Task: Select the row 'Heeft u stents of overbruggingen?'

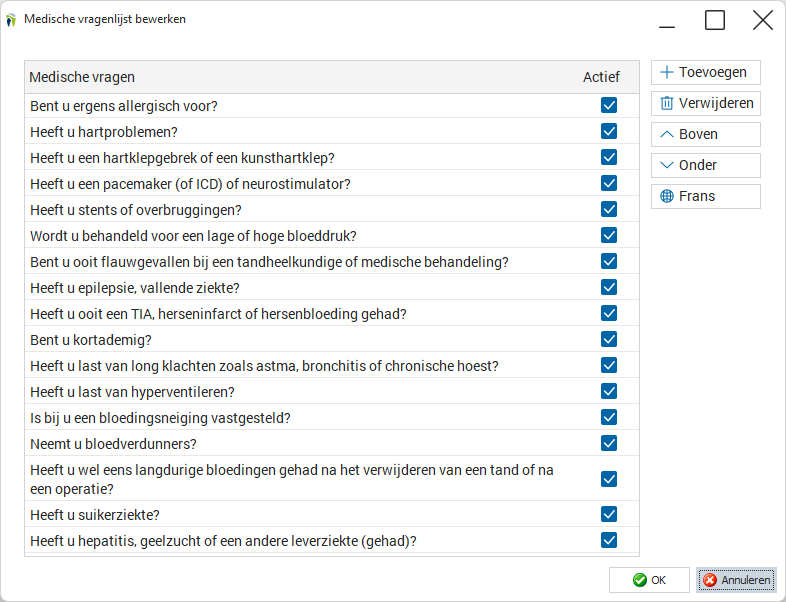Action: coord(332,210)
